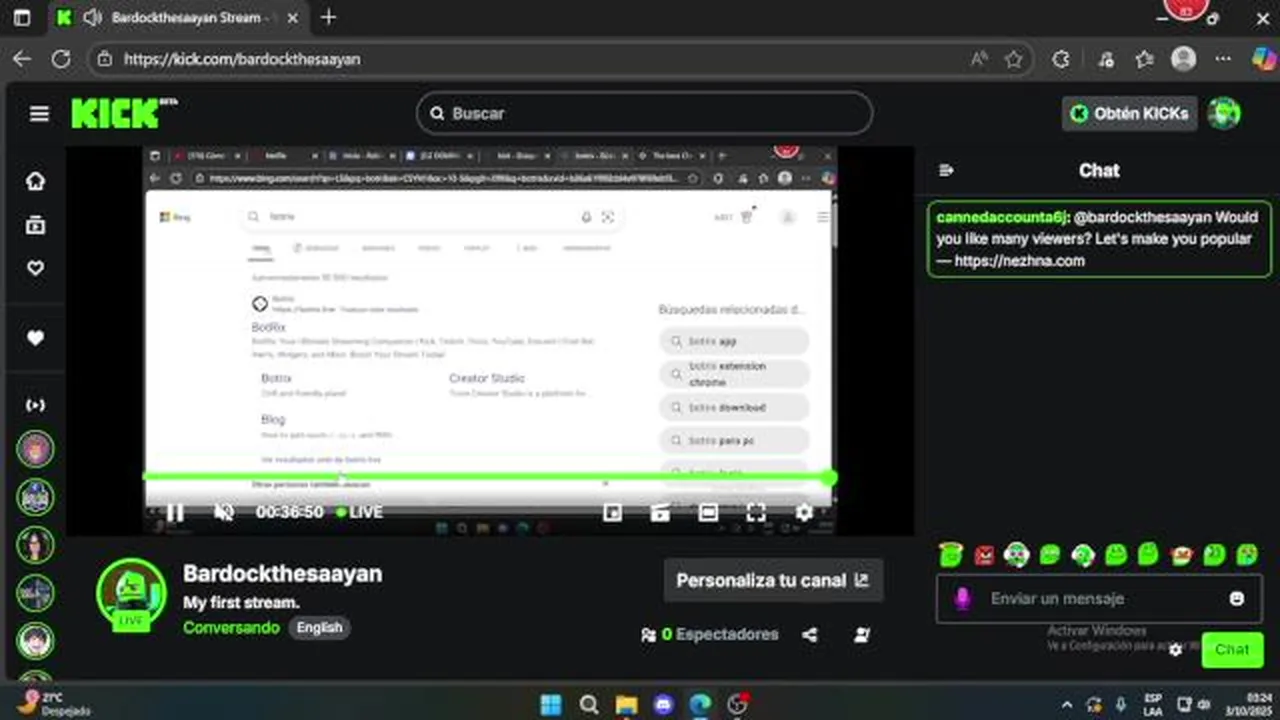Open the Conversando category link
Image resolution: width=1280 pixels, height=720 pixels.
coord(231,628)
